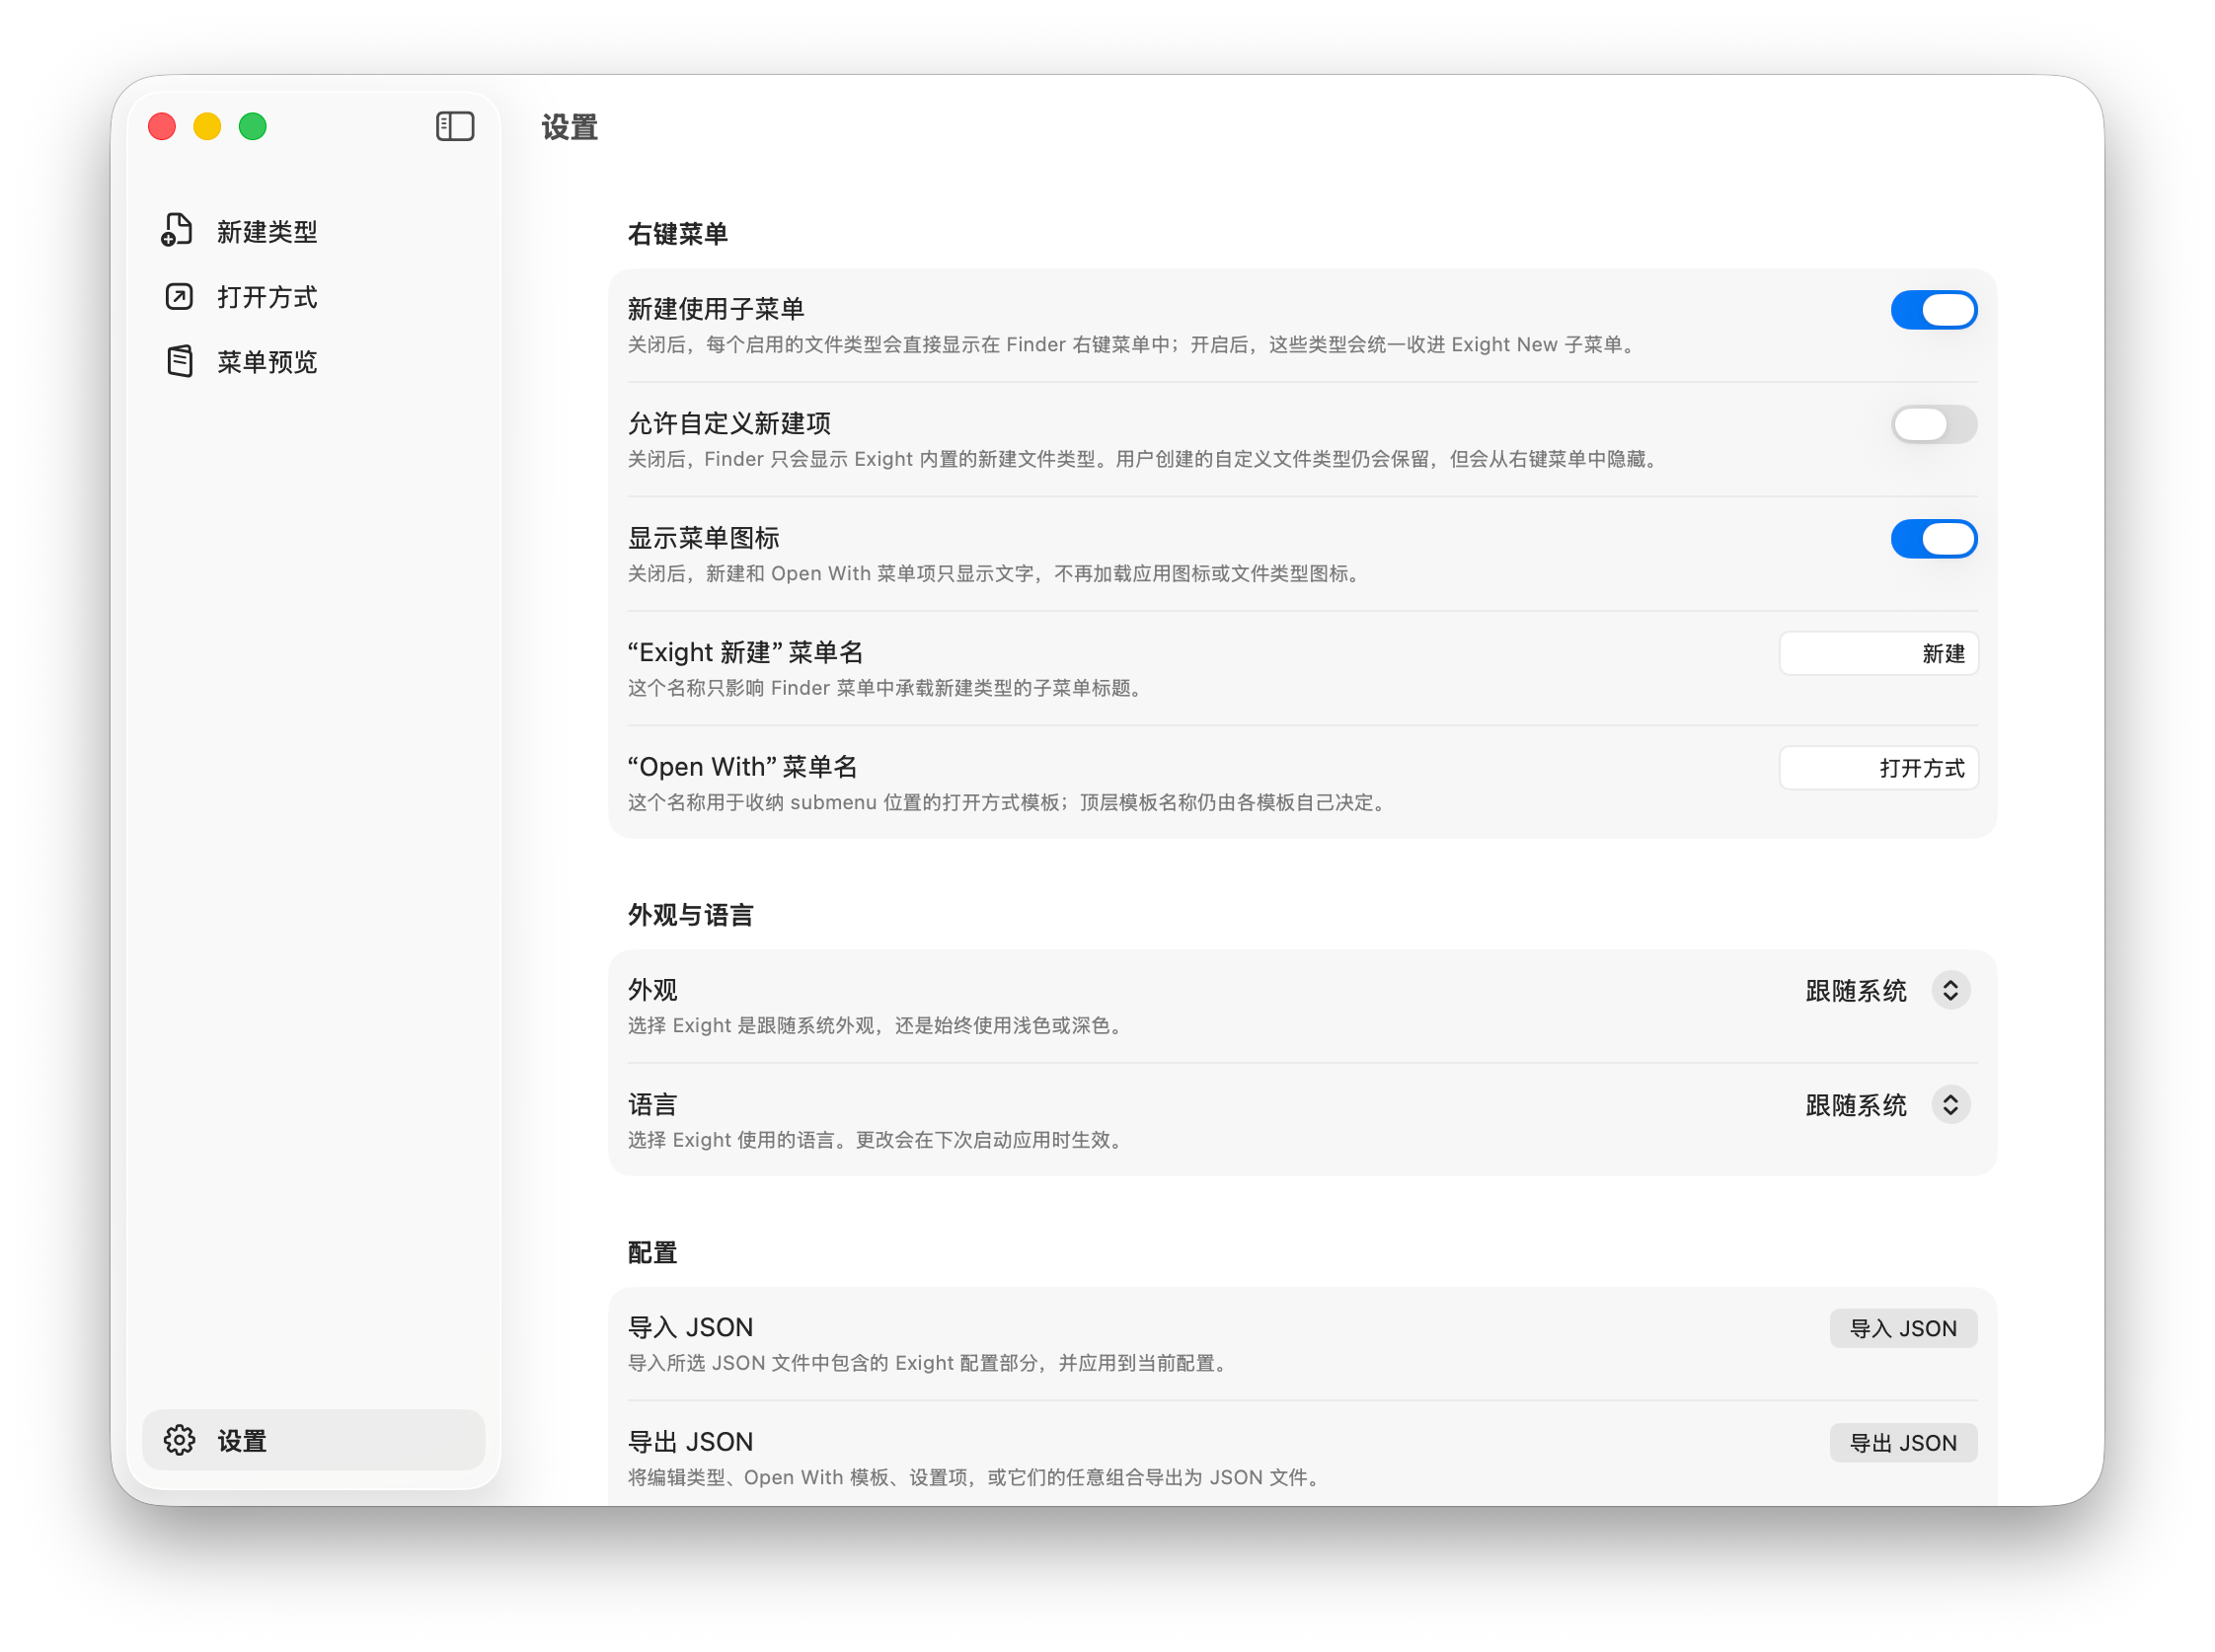Enable the 允许自定义新建项 switch
This screenshot has height=1652, width=2215.
click(x=1934, y=424)
